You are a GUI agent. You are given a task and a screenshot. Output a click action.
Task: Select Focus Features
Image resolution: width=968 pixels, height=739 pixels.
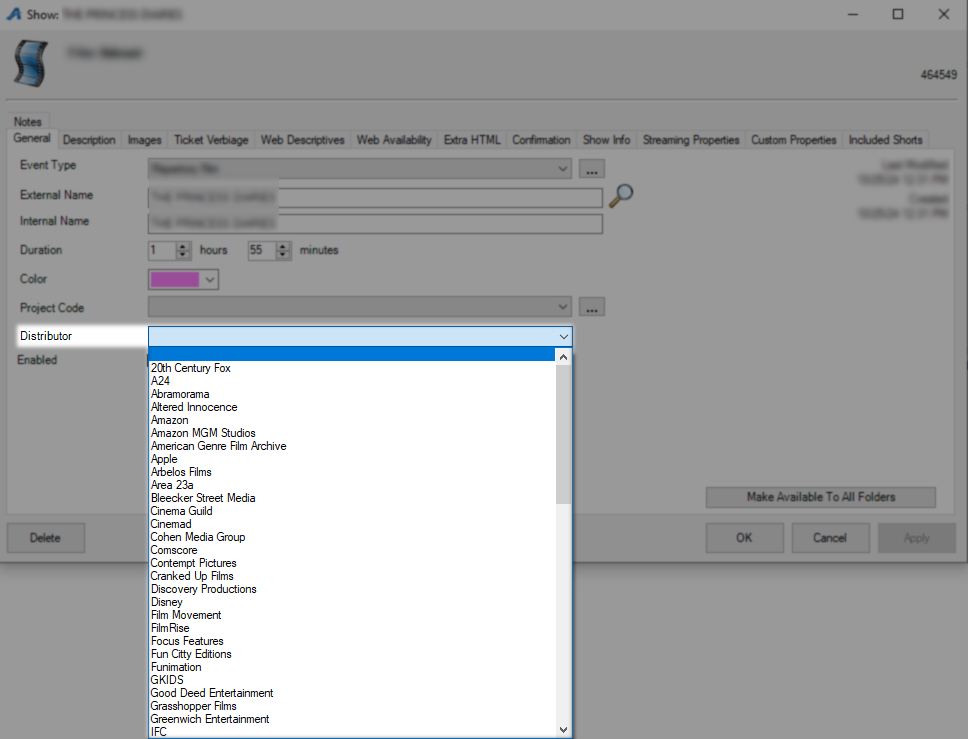click(x=352, y=641)
